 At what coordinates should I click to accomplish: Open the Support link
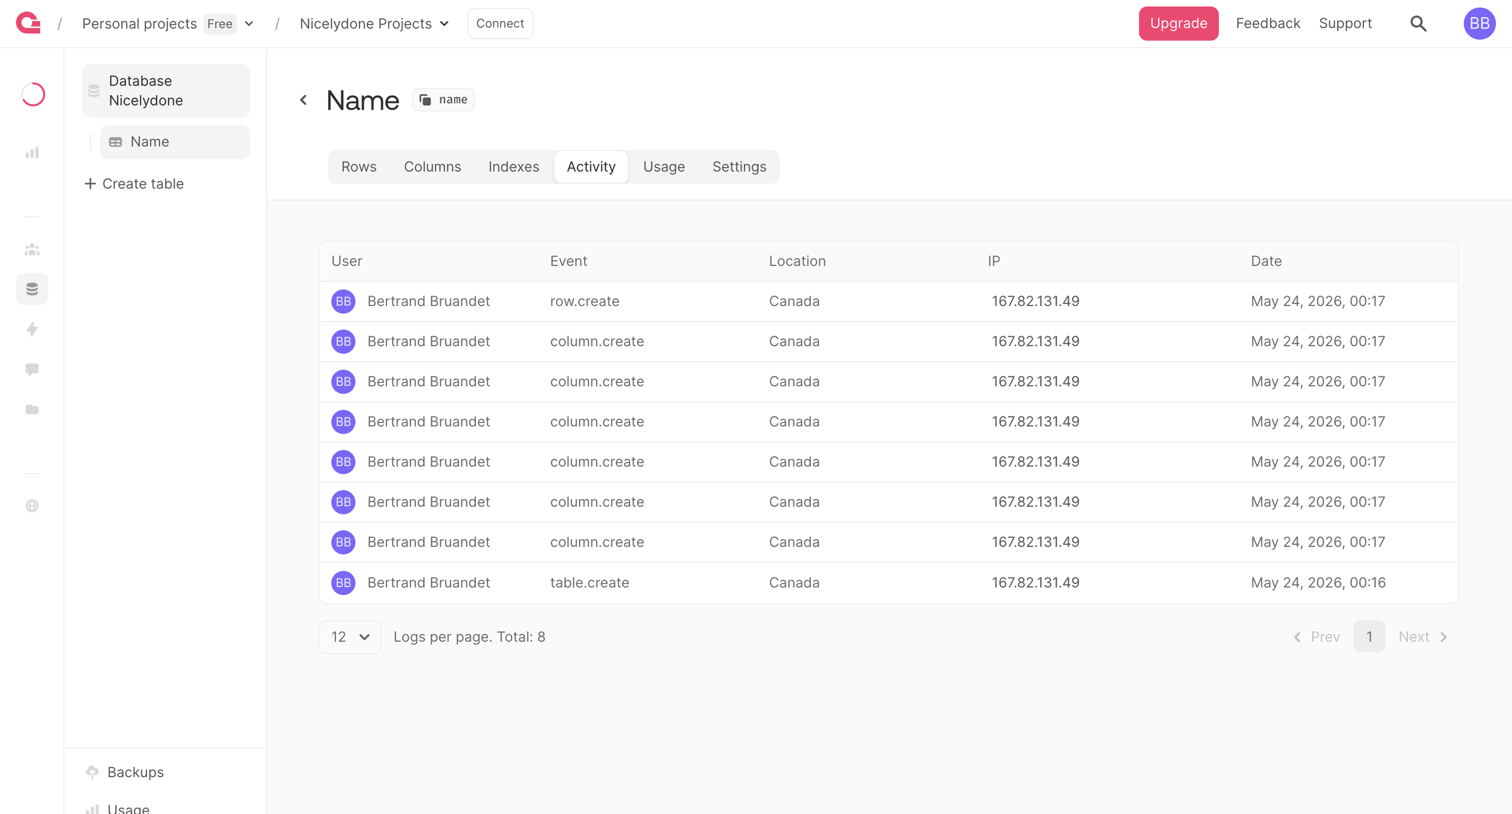click(x=1345, y=23)
